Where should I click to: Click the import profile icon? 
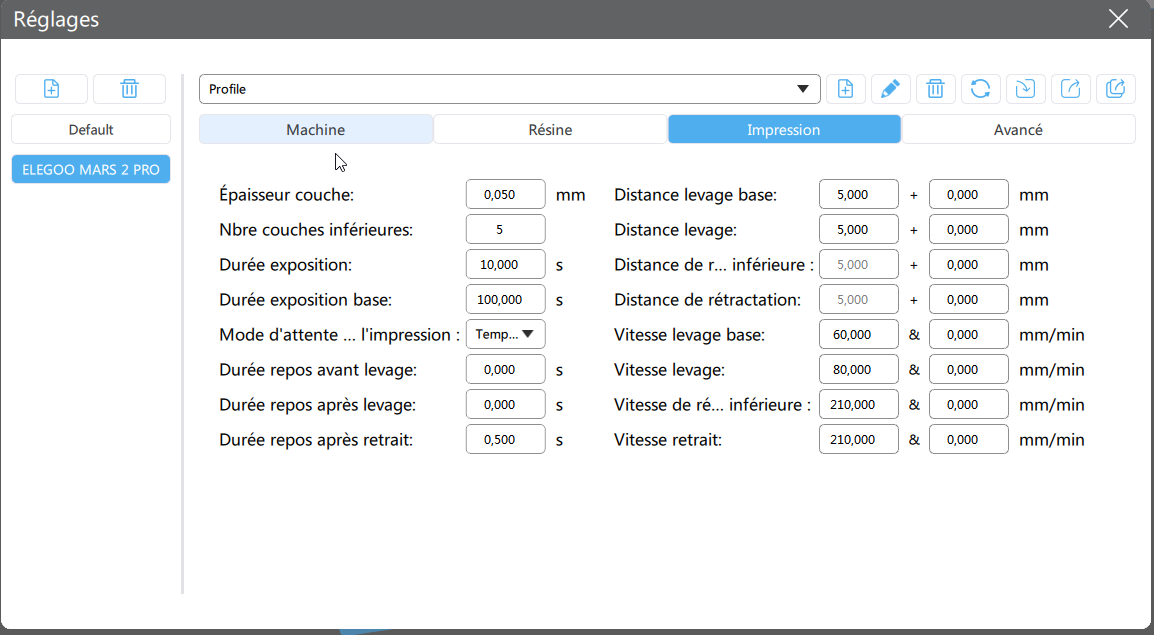click(1025, 89)
